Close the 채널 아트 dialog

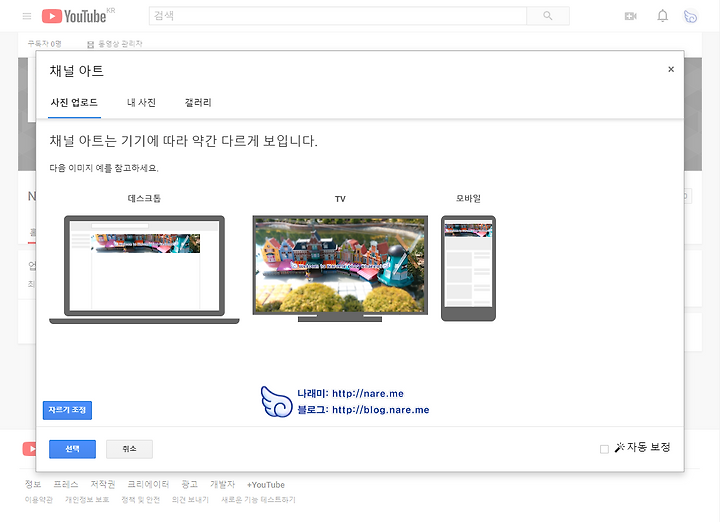tap(671, 69)
